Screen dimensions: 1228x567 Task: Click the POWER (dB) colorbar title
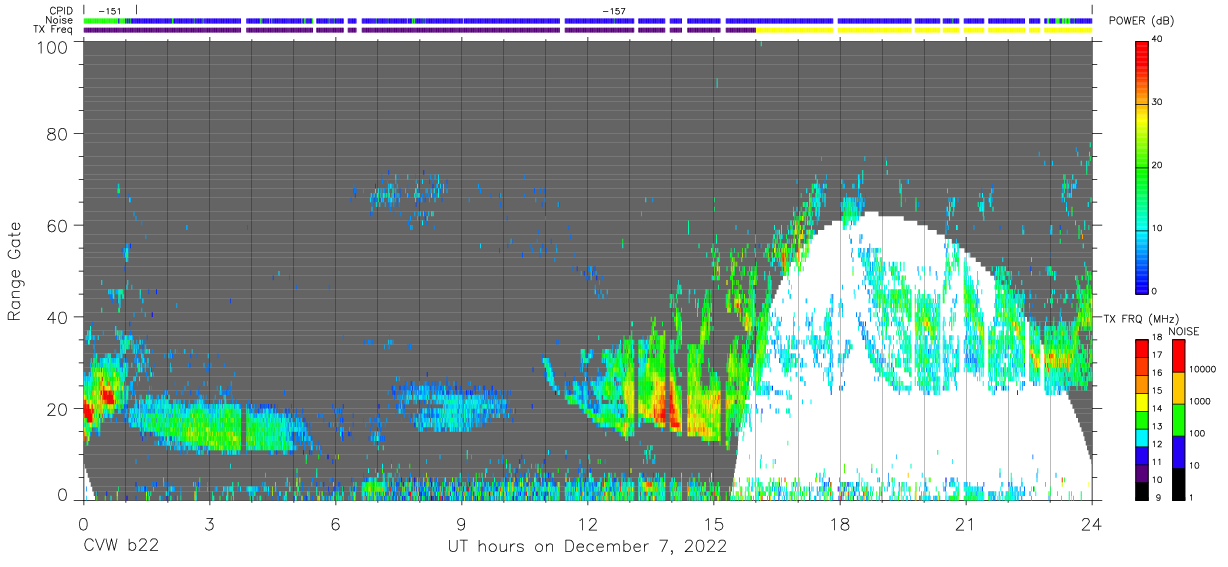click(1141, 21)
